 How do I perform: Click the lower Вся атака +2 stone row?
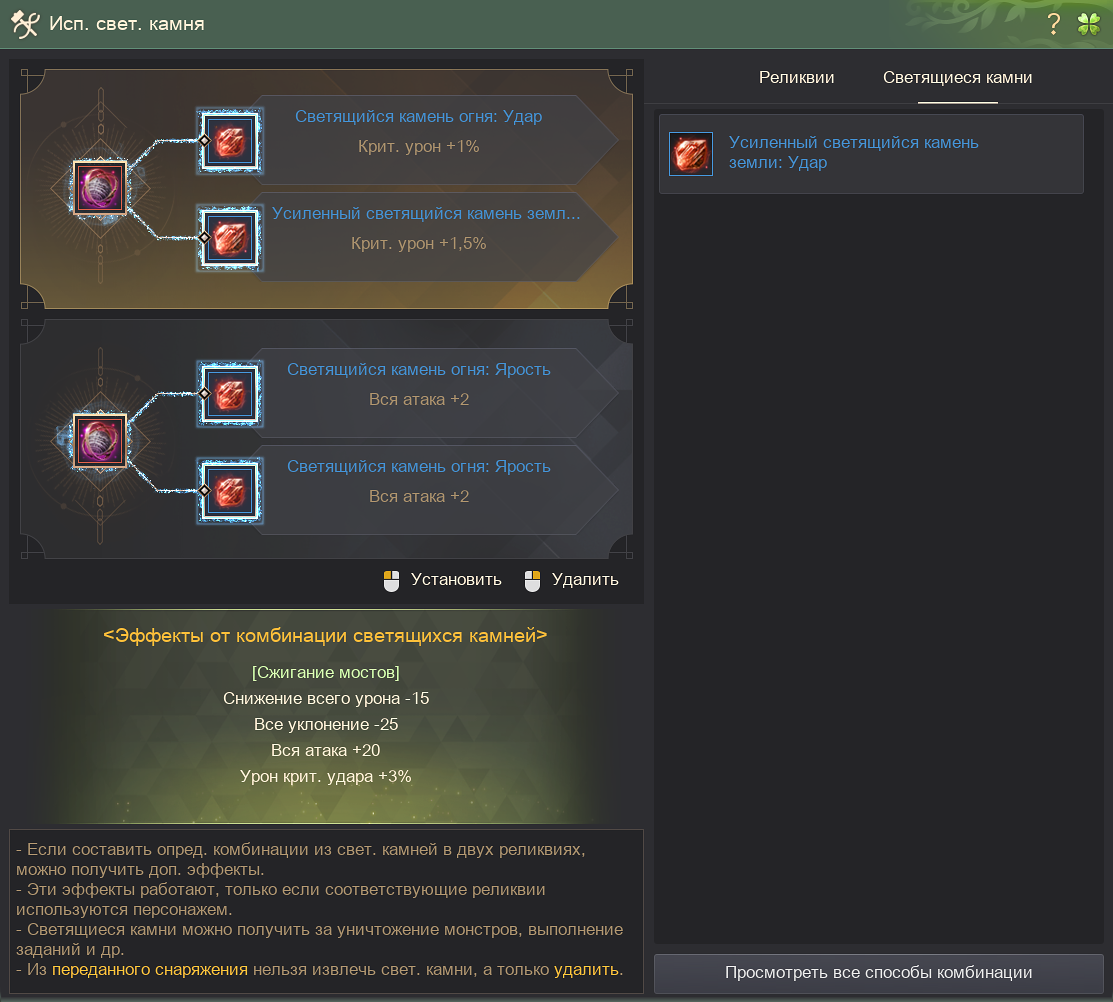point(433,490)
